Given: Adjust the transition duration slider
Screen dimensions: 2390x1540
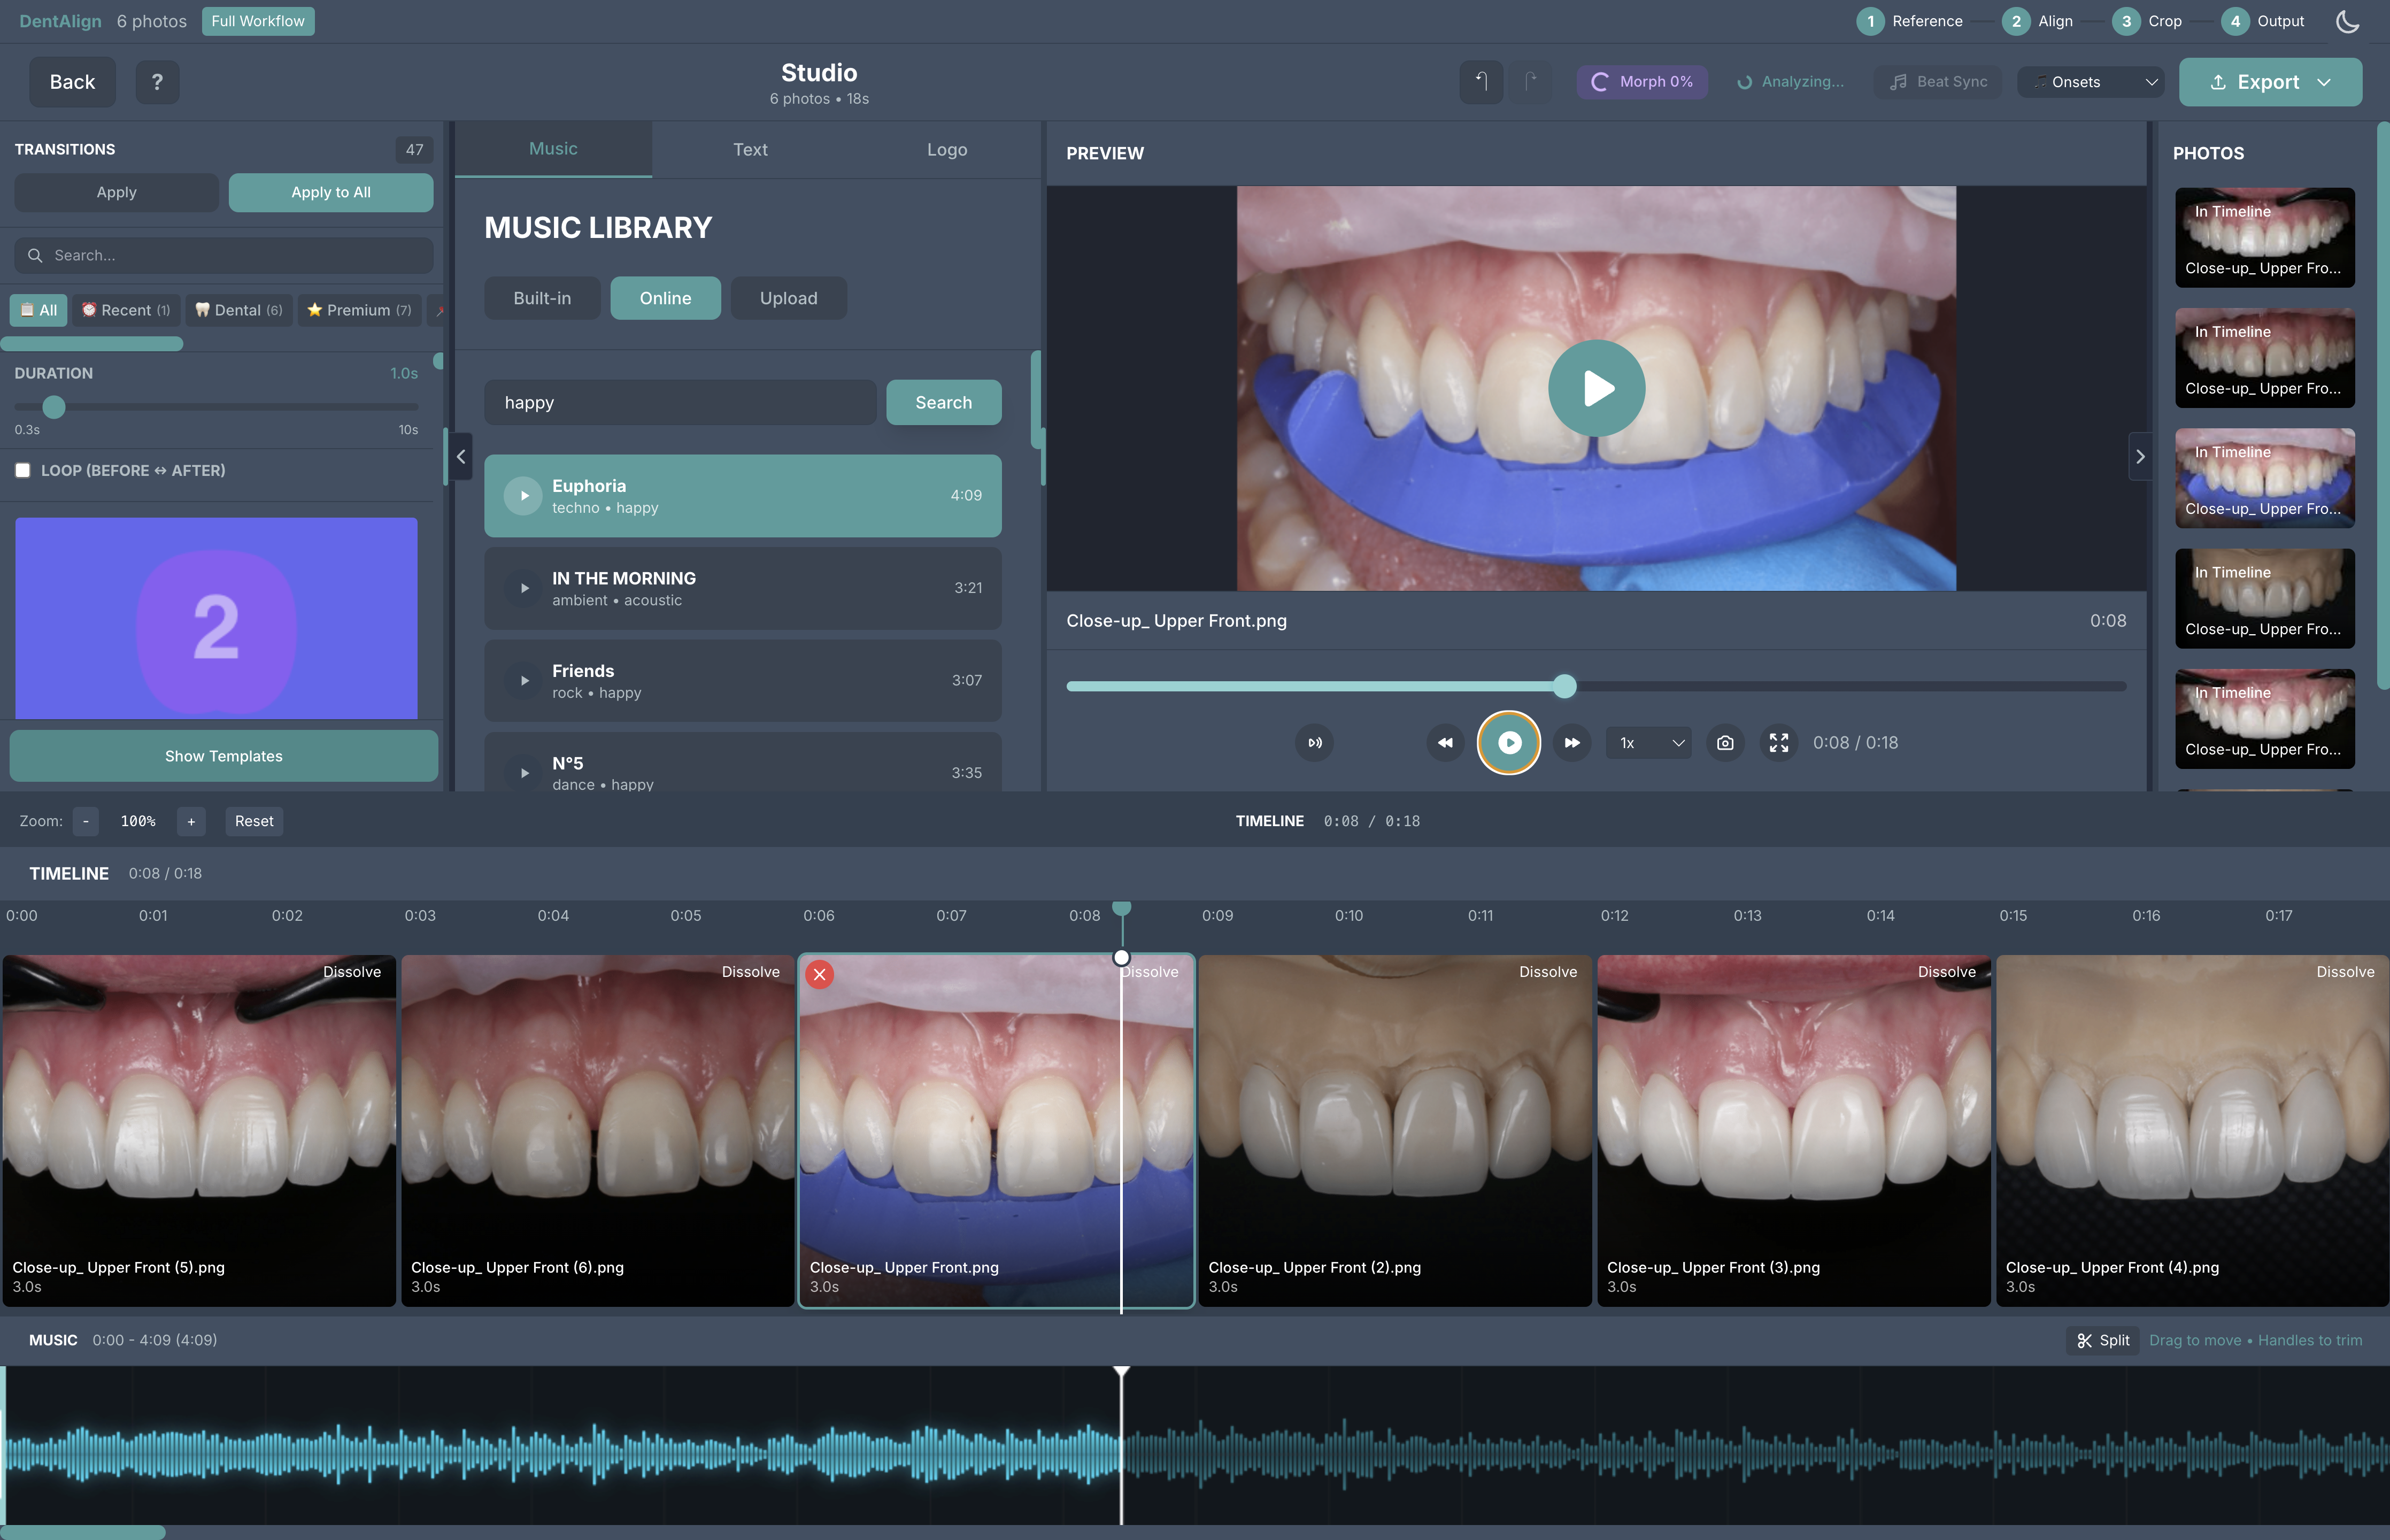Looking at the screenshot, I should coord(55,407).
